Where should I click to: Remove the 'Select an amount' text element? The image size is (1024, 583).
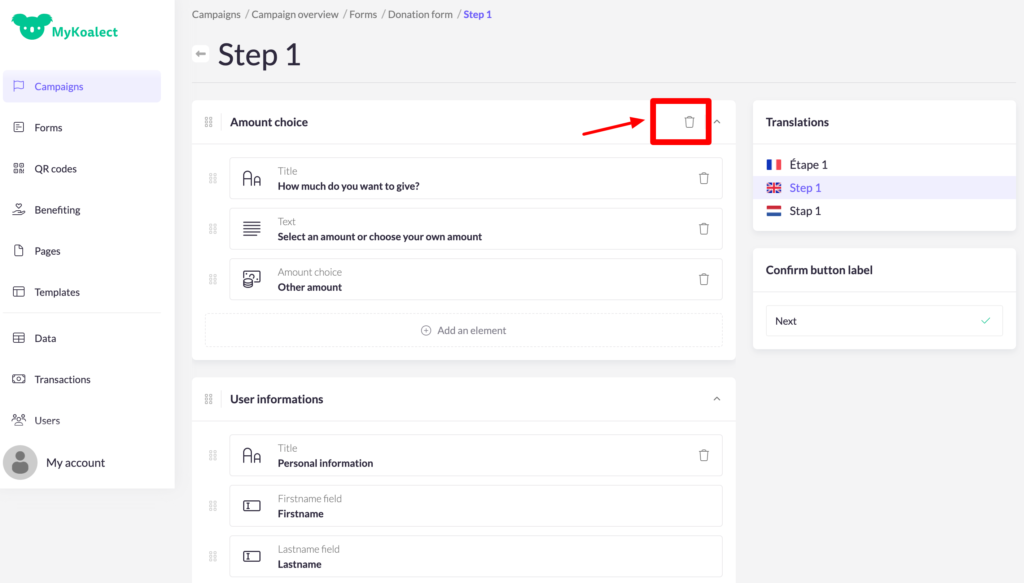pos(703,229)
